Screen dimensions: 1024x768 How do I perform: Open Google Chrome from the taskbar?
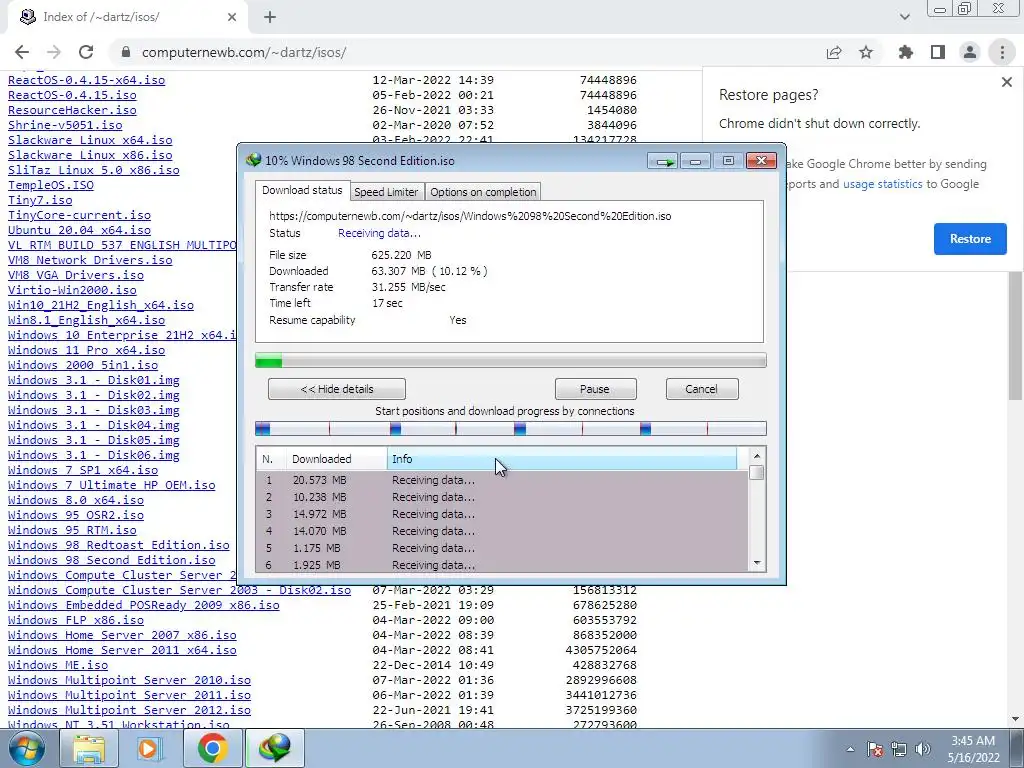[x=212, y=748]
